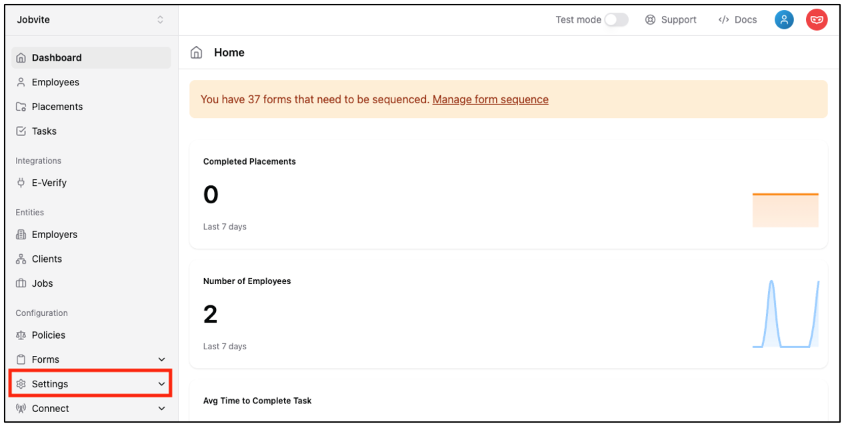Click the Avg Time to Complete Task title
Viewport: 845px width, 425px height.
coord(257,401)
